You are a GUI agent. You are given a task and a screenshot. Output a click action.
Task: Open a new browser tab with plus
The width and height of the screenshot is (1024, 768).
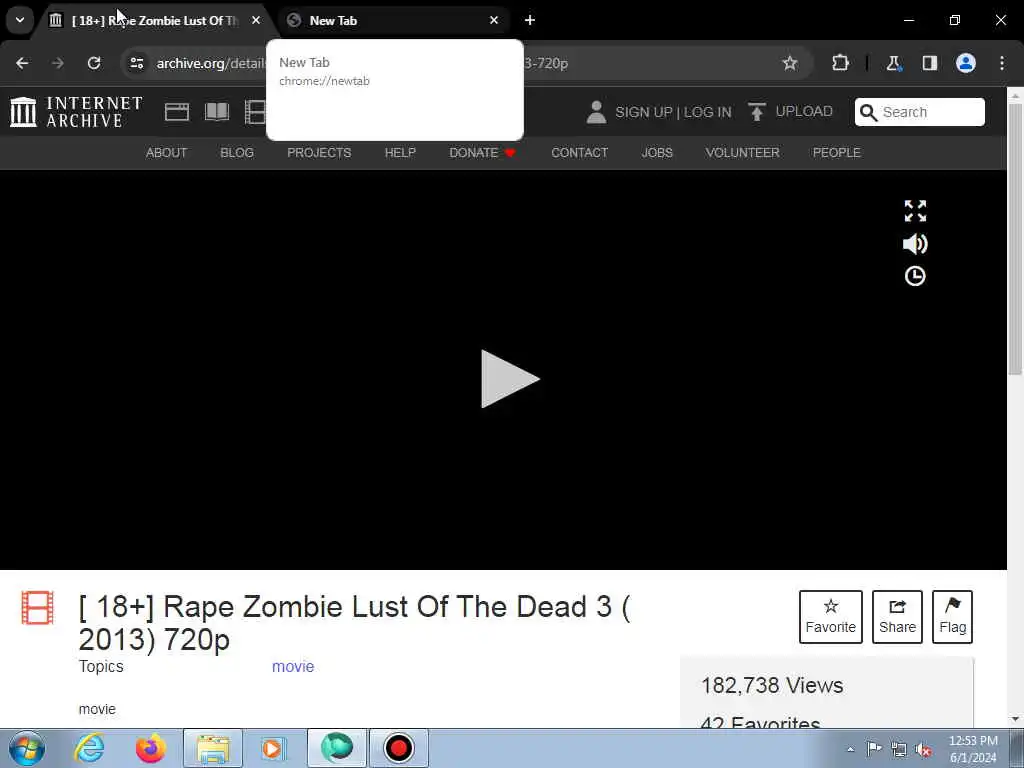tap(530, 20)
